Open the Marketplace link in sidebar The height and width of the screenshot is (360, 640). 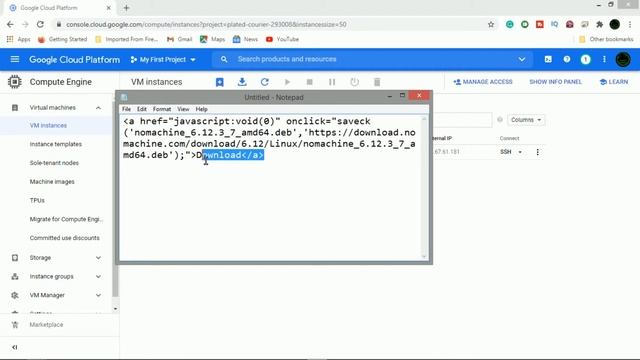point(46,325)
